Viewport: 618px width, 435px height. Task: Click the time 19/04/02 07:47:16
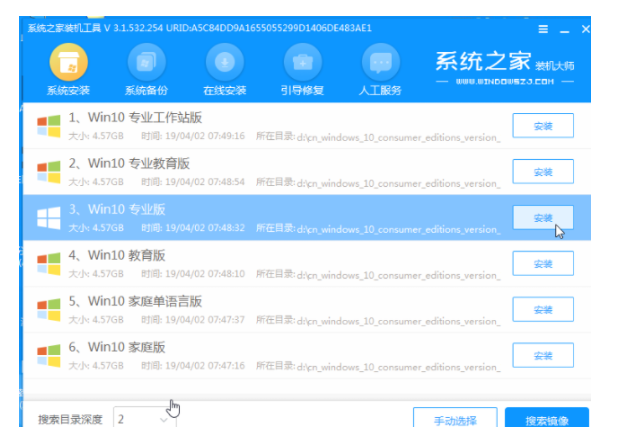205,366
